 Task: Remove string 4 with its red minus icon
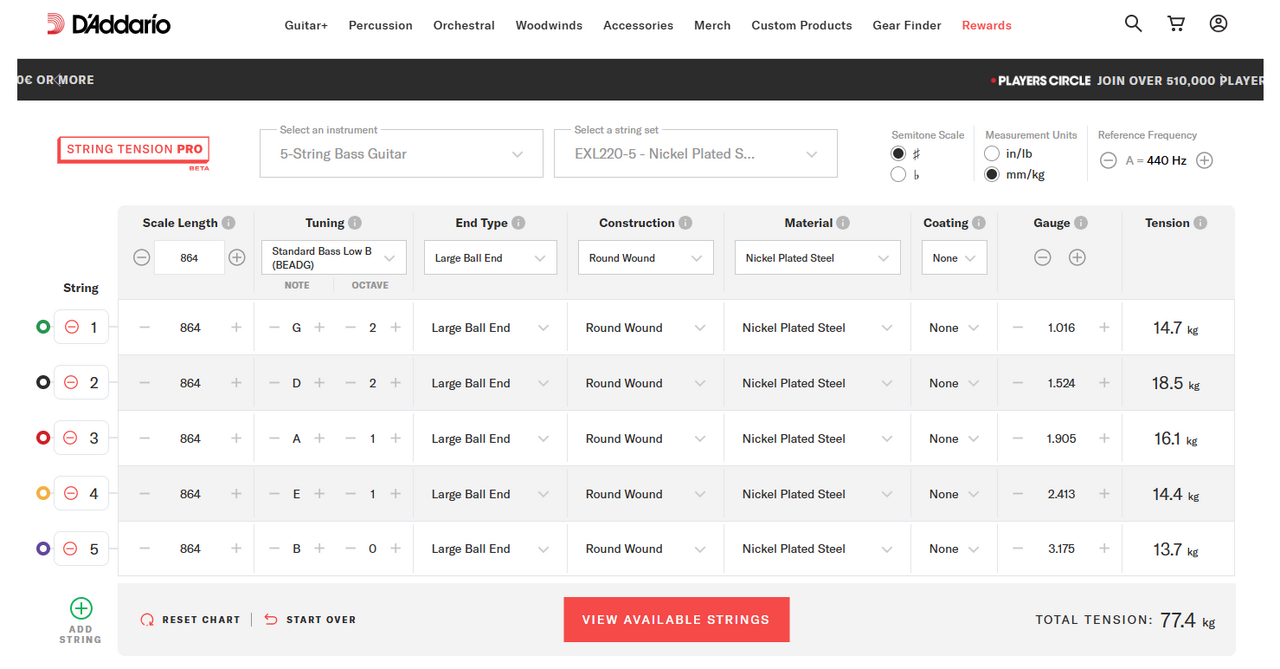pyautogui.click(x=71, y=493)
